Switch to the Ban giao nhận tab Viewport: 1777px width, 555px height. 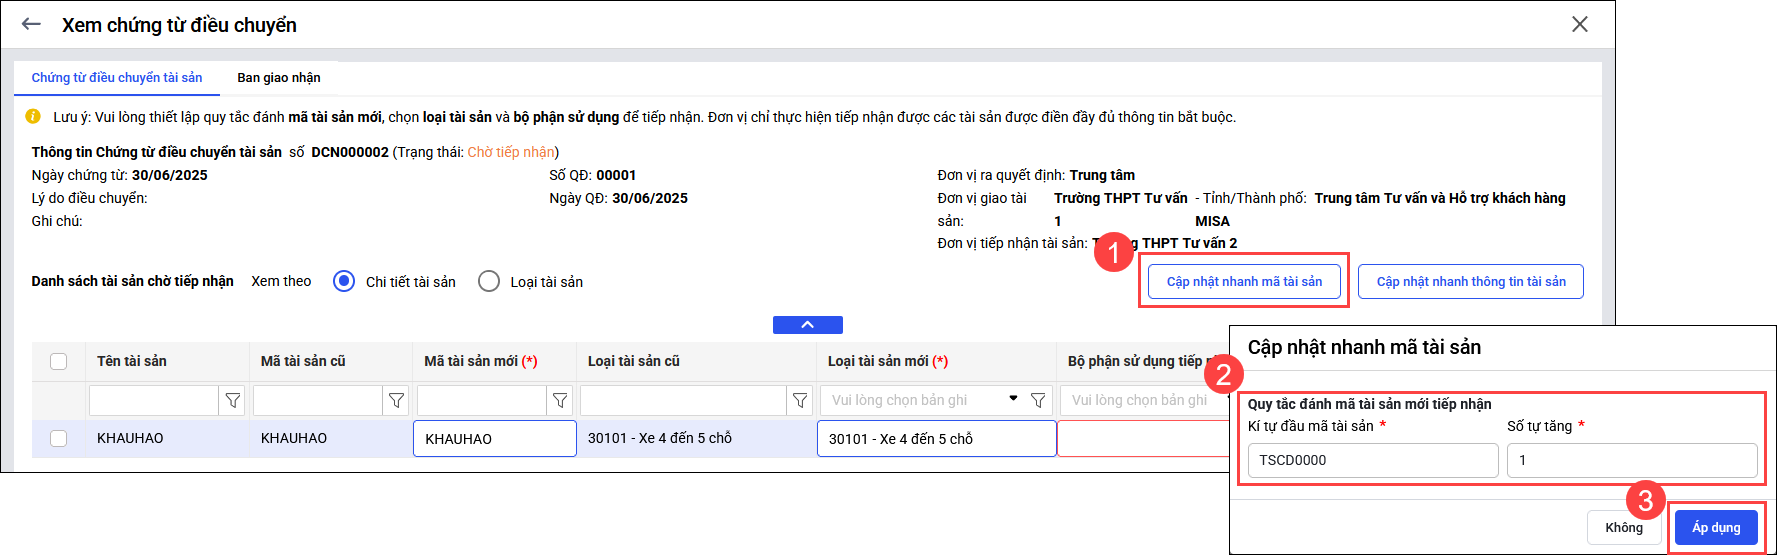click(279, 77)
